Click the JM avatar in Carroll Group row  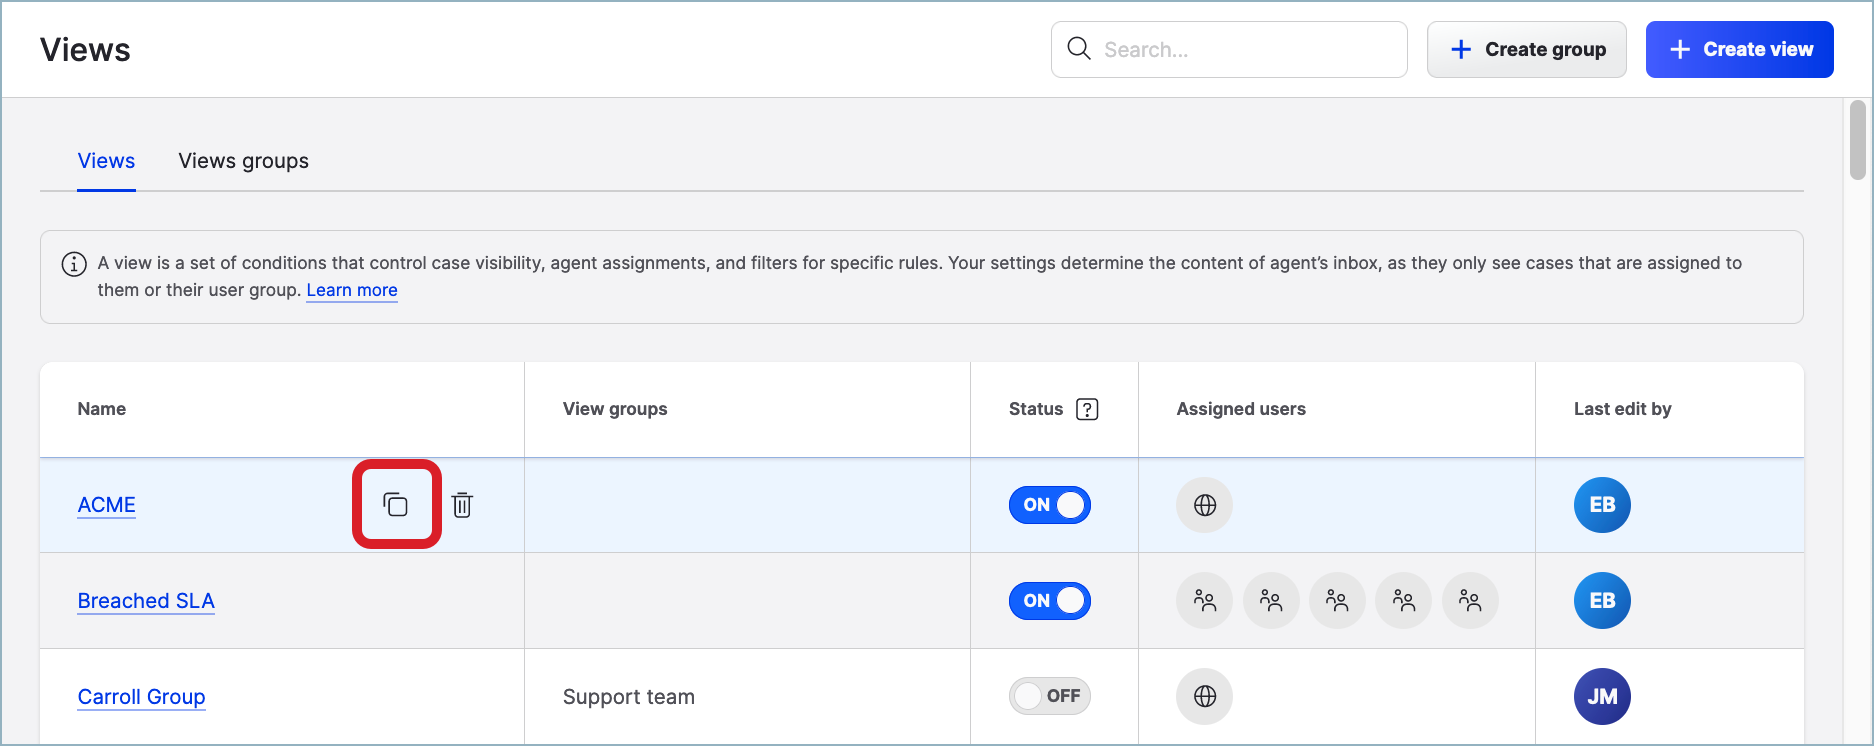1602,696
